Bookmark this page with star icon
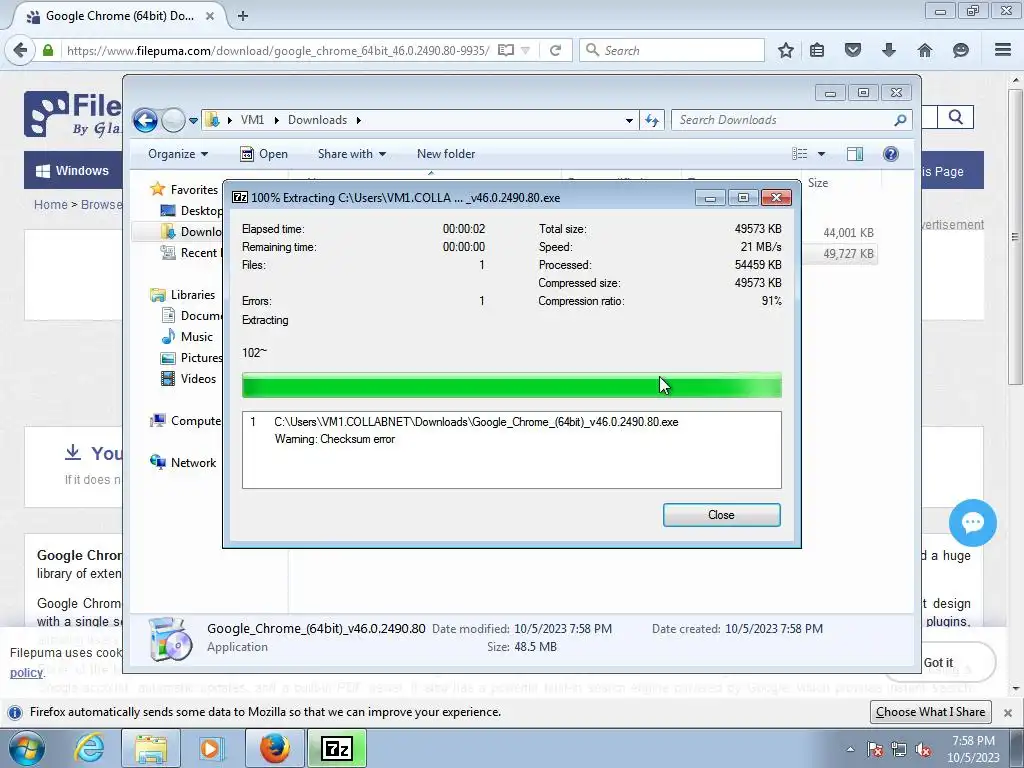Image resolution: width=1024 pixels, height=768 pixels. (x=786, y=50)
